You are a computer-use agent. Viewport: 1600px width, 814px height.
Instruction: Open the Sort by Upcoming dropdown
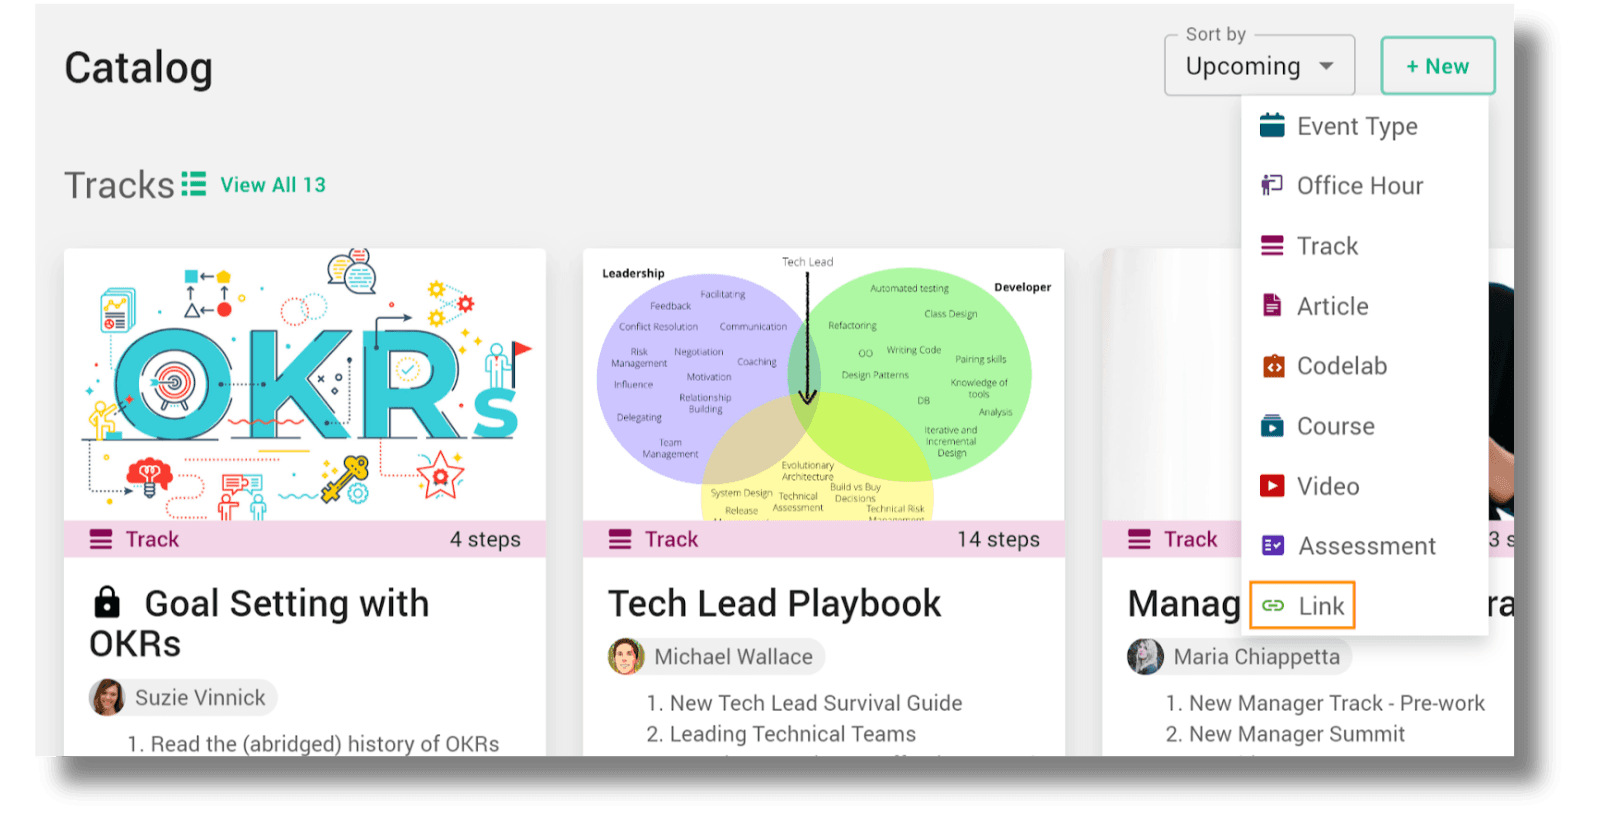pos(1259,66)
